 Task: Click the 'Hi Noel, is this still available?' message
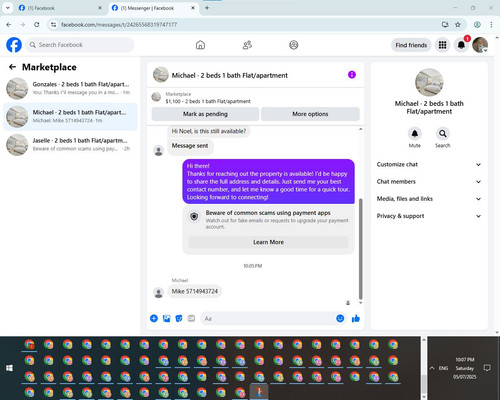coord(209,131)
